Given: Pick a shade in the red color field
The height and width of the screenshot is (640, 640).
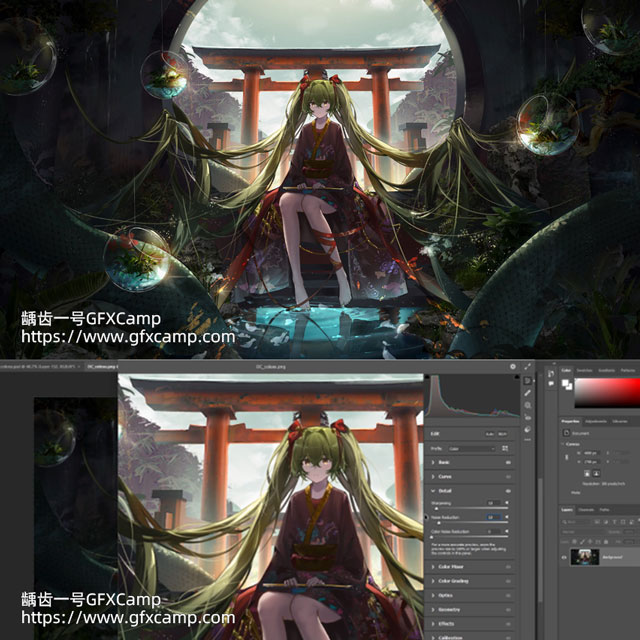Looking at the screenshot, I should tap(607, 393).
